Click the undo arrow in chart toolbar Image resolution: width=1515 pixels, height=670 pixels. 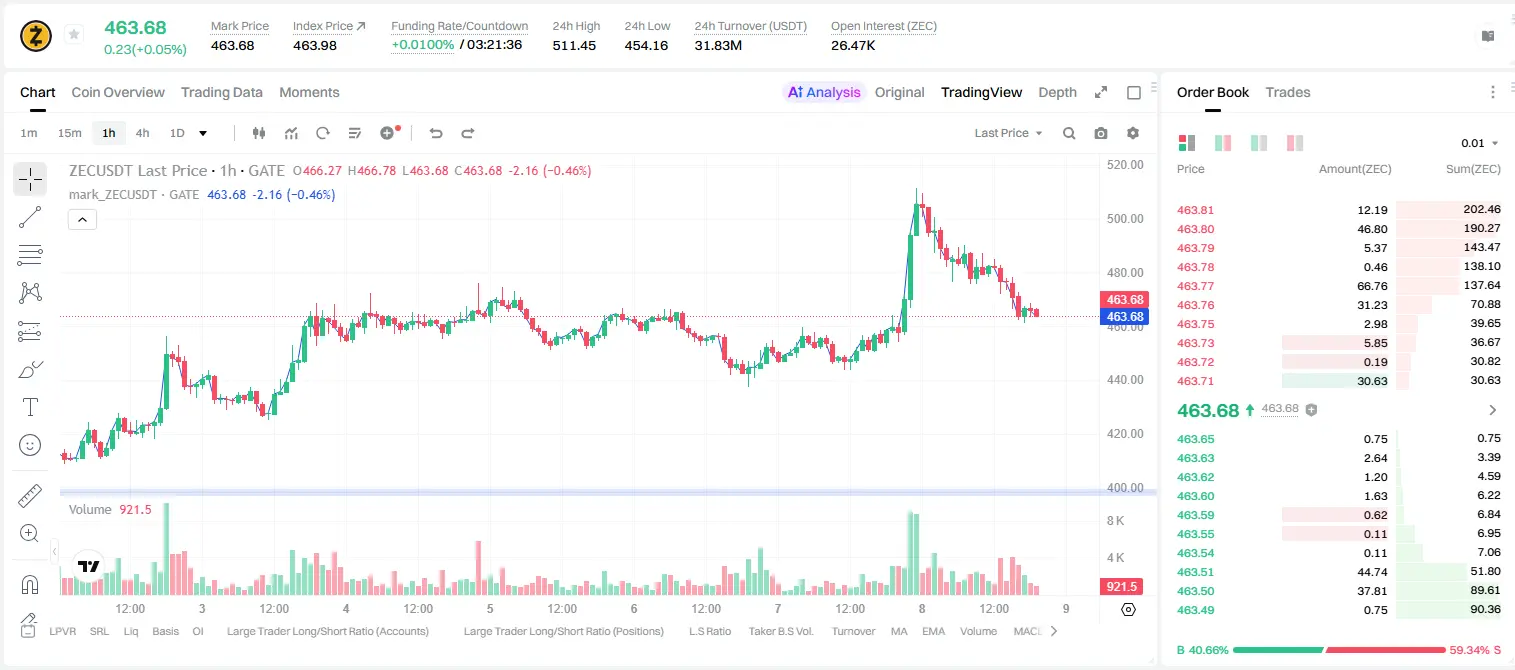436,133
